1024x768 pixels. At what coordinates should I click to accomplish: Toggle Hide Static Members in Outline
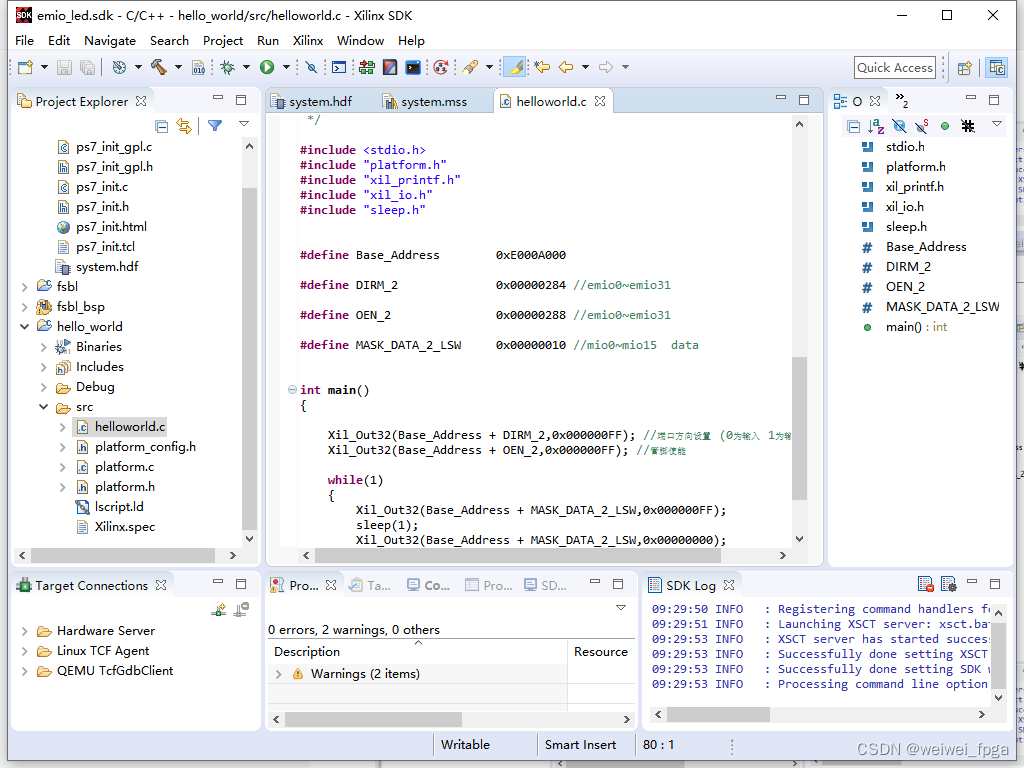click(x=922, y=126)
